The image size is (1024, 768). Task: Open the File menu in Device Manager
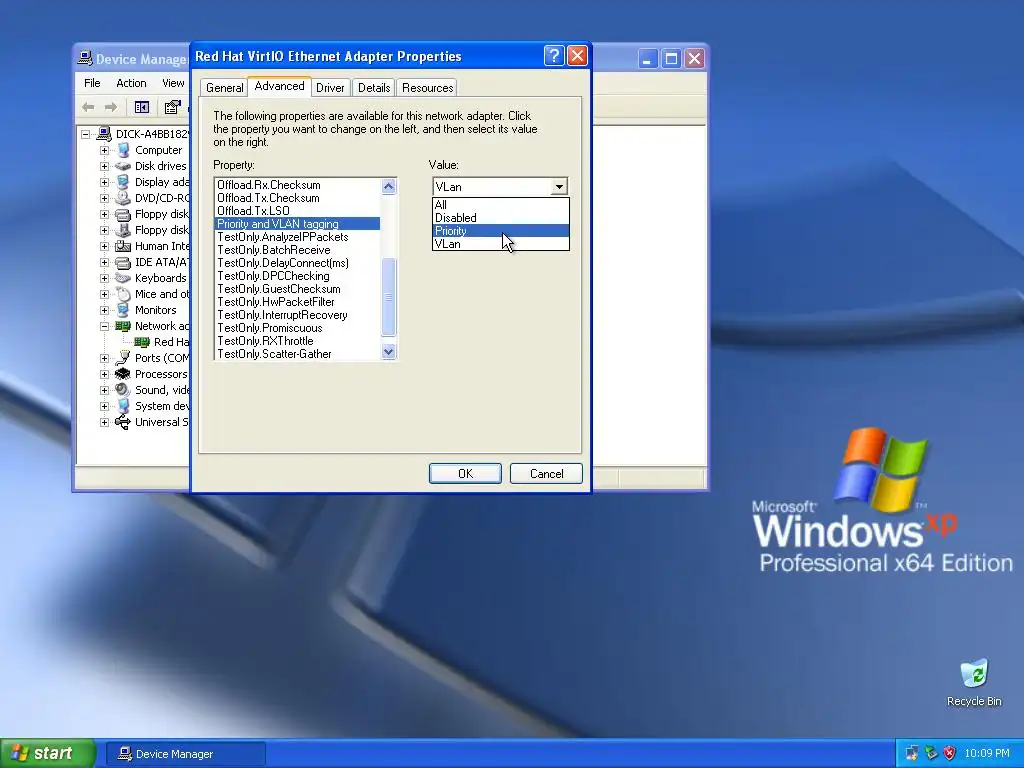[x=92, y=83]
